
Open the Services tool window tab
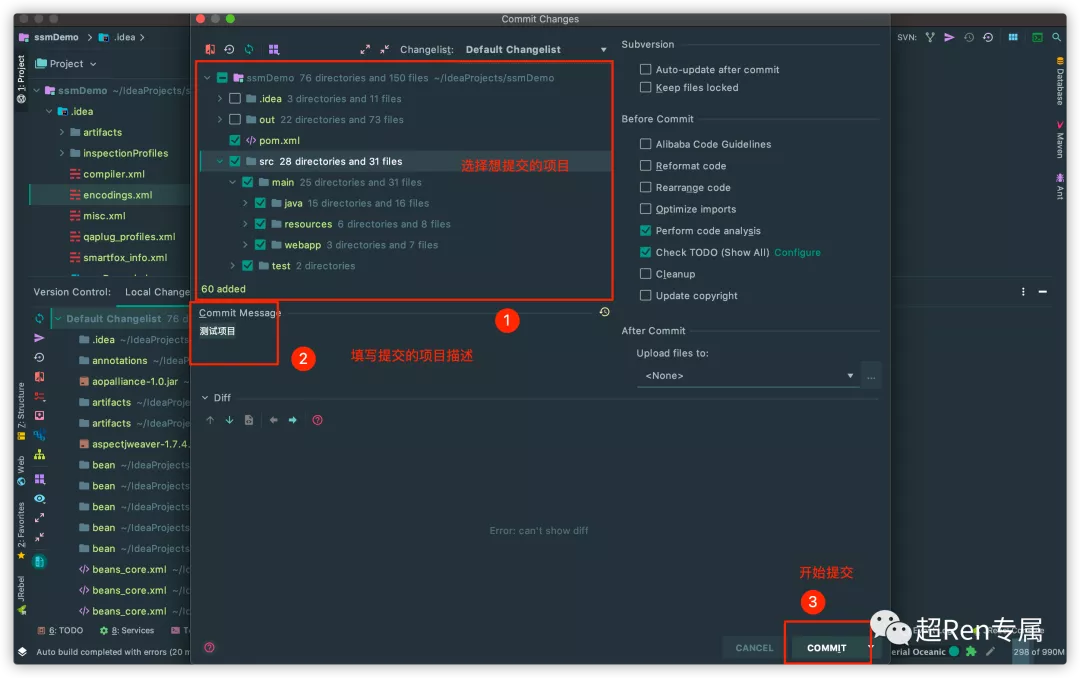click(127, 630)
